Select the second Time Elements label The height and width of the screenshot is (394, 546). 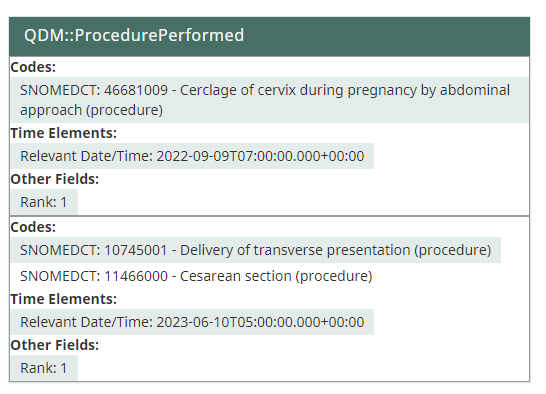point(63,299)
